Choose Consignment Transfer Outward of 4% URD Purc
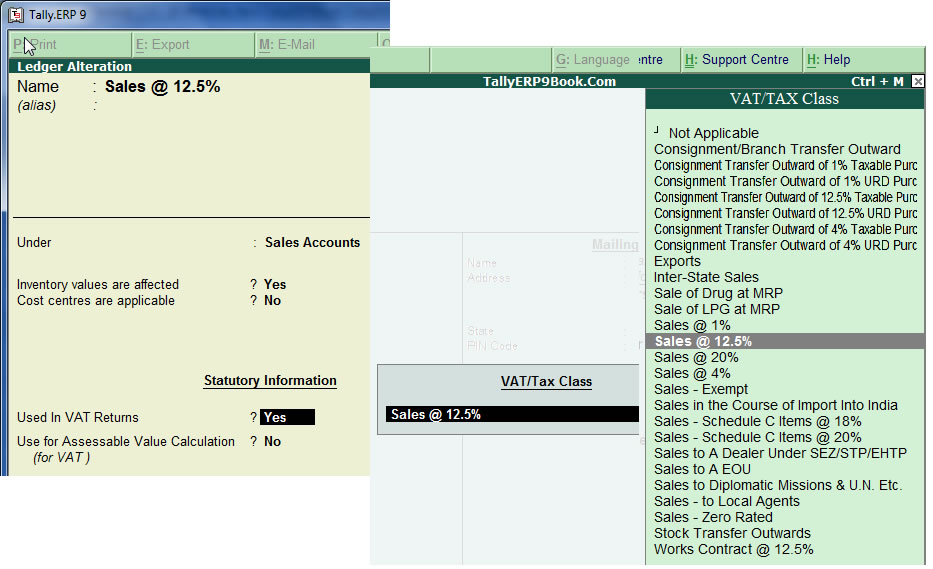 point(785,245)
